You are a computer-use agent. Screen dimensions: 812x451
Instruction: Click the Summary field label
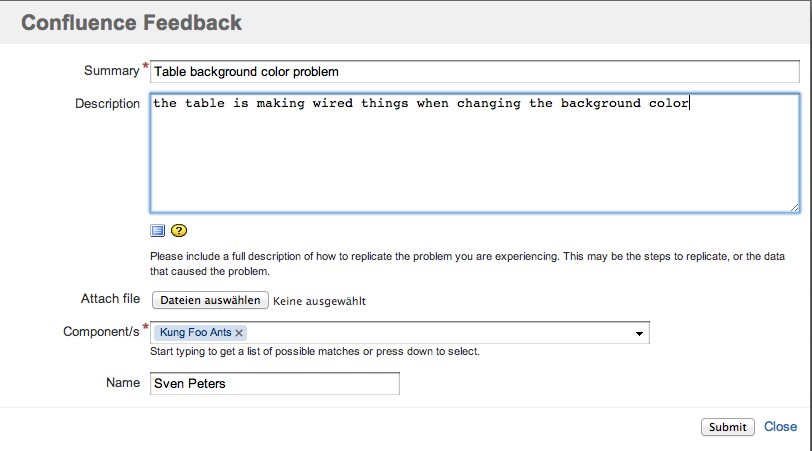111,71
